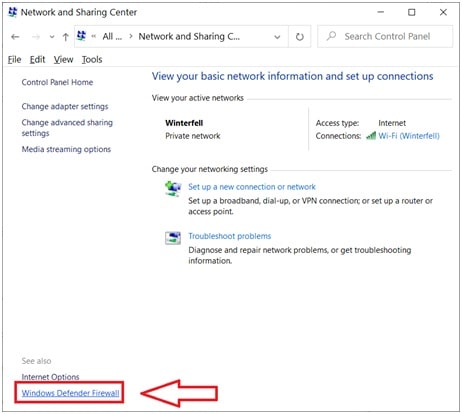Open the Tools menu
Image resolution: width=462 pixels, height=414 pixels.
point(92,60)
